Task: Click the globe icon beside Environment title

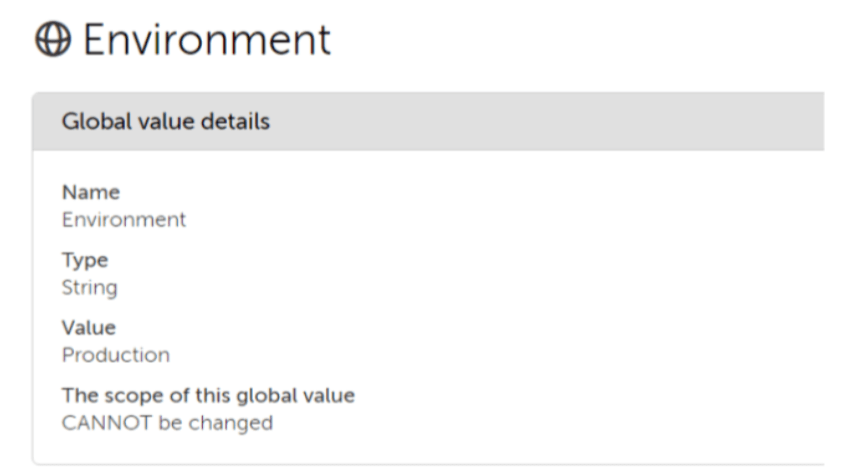Action: pyautogui.click(x=53, y=39)
